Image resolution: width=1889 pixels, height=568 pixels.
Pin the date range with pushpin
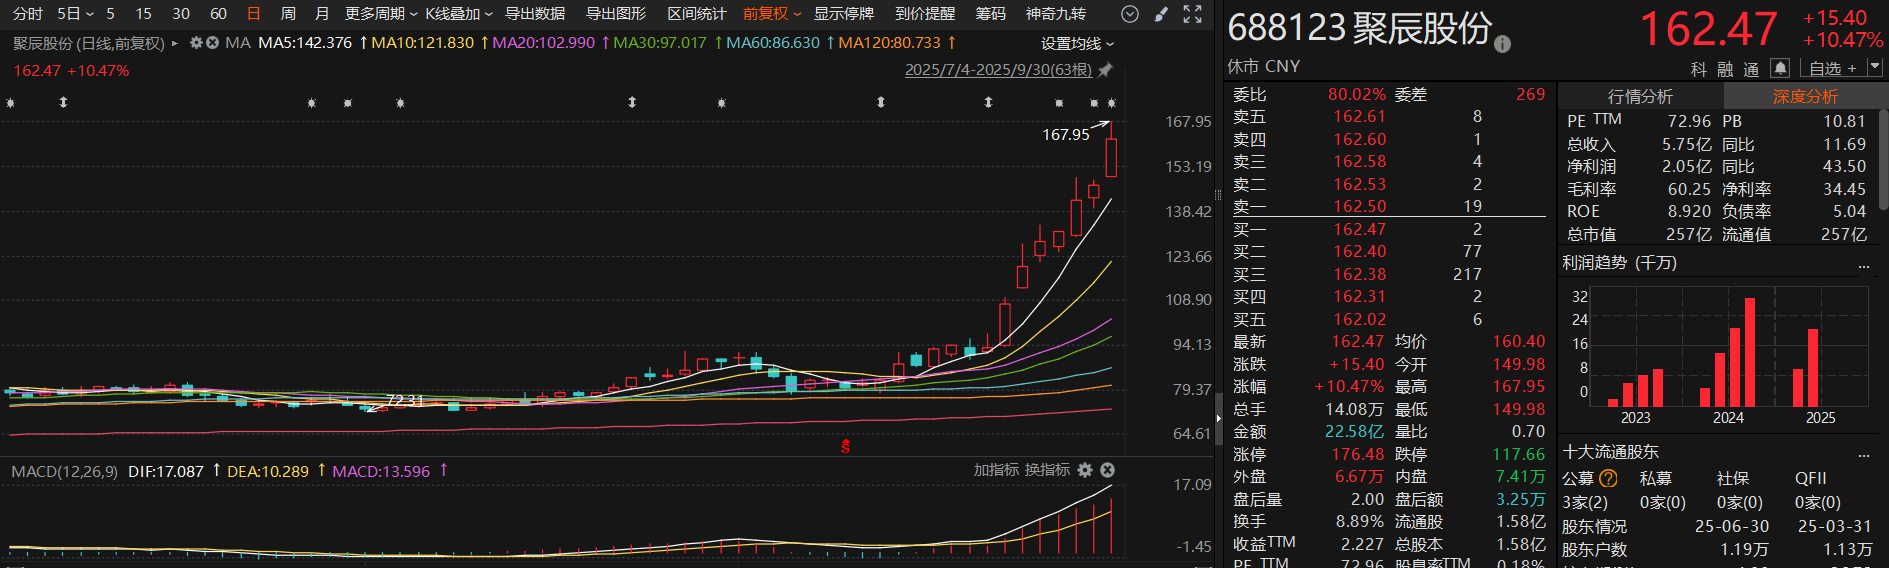click(x=1105, y=70)
